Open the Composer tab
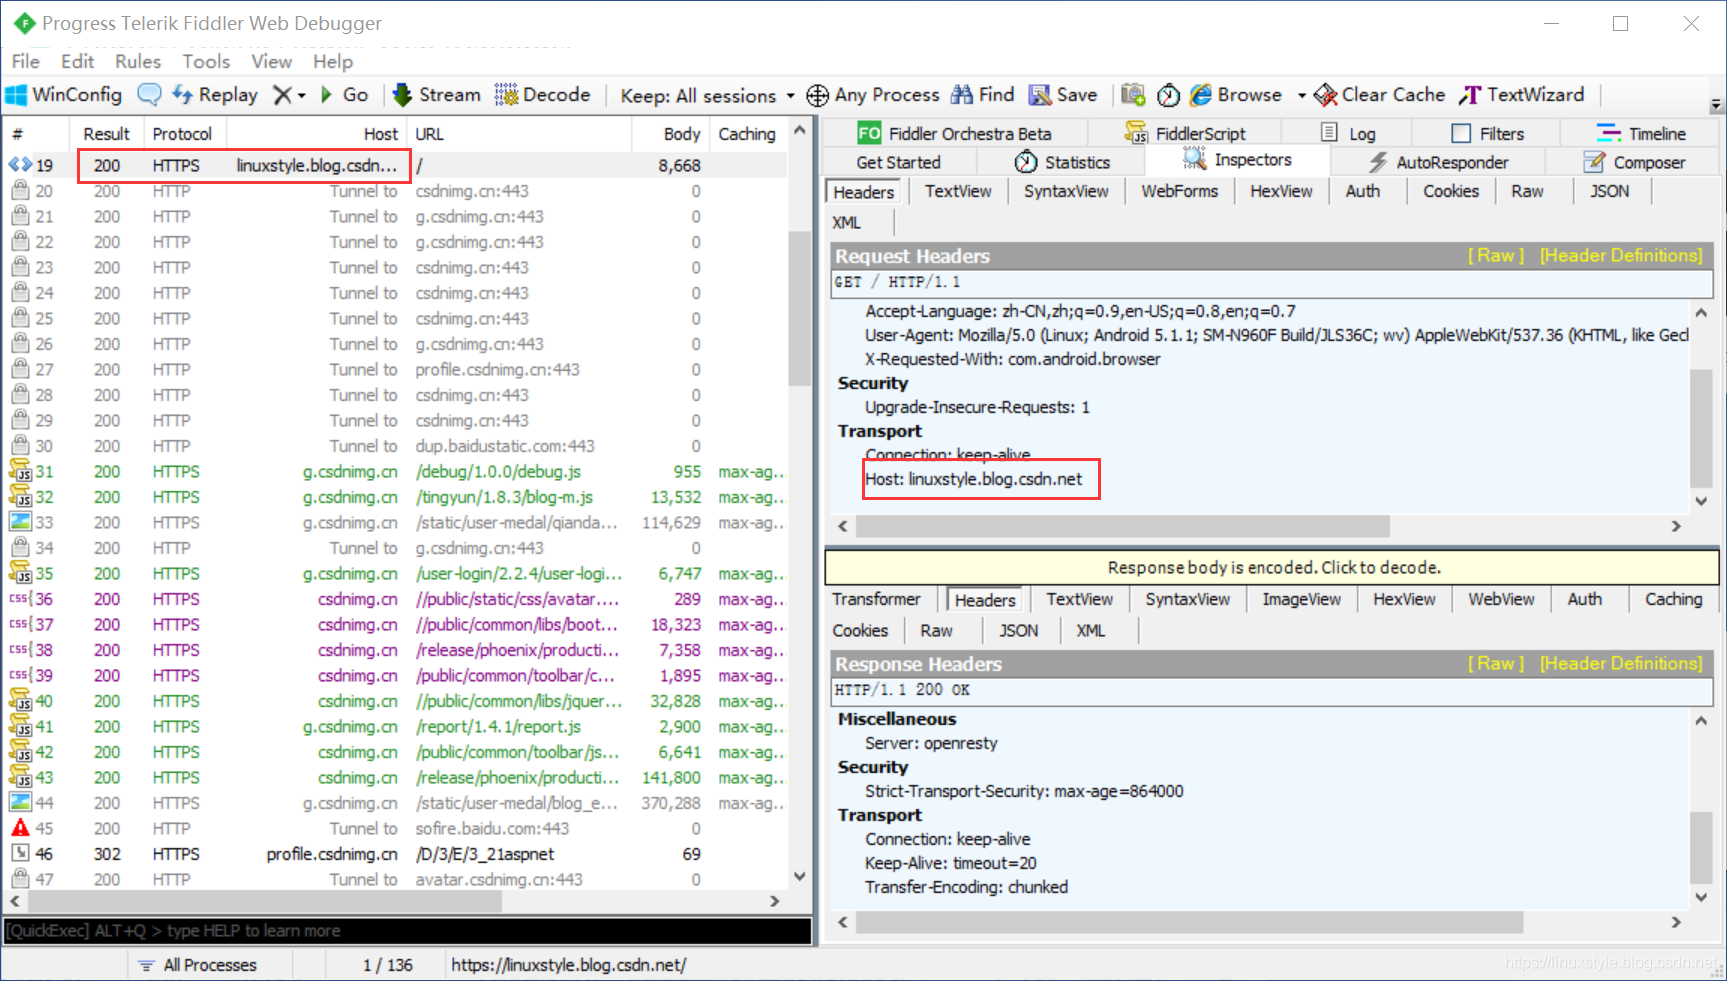The height and width of the screenshot is (981, 1727). tap(1635, 162)
